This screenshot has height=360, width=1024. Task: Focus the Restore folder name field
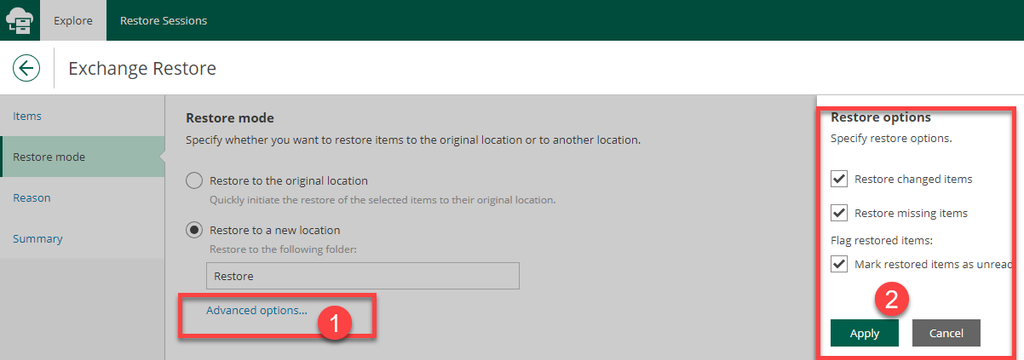coord(362,276)
